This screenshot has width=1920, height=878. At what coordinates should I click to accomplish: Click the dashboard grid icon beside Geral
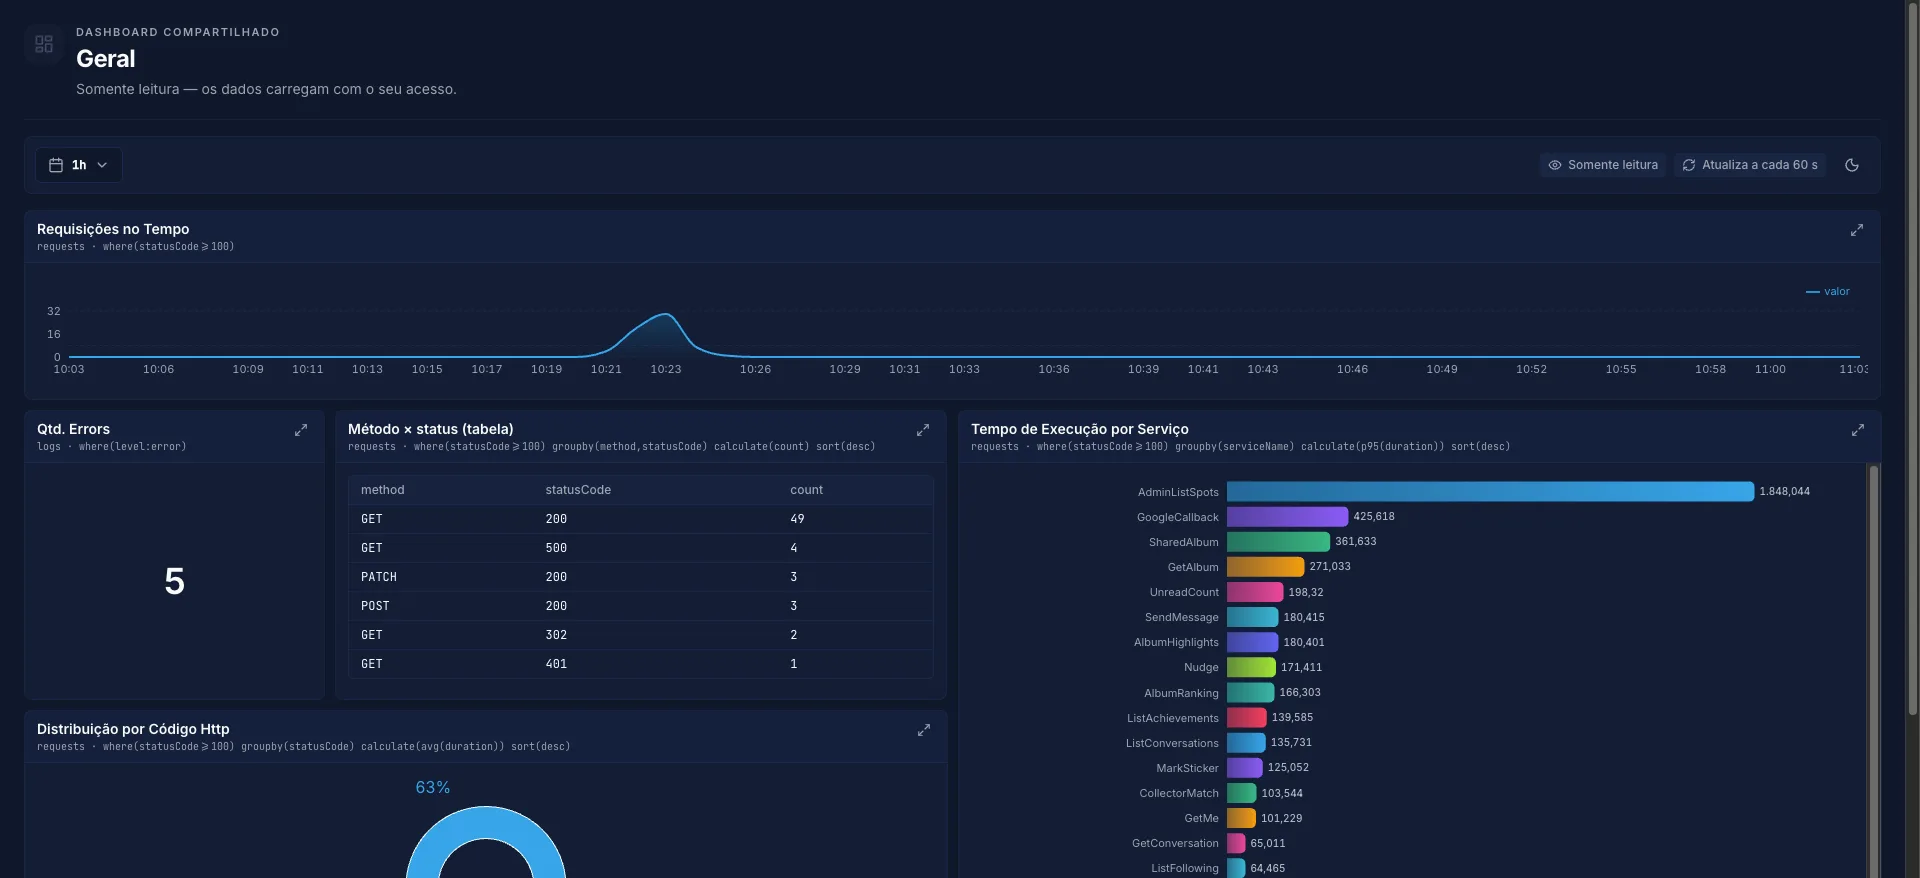coord(44,44)
